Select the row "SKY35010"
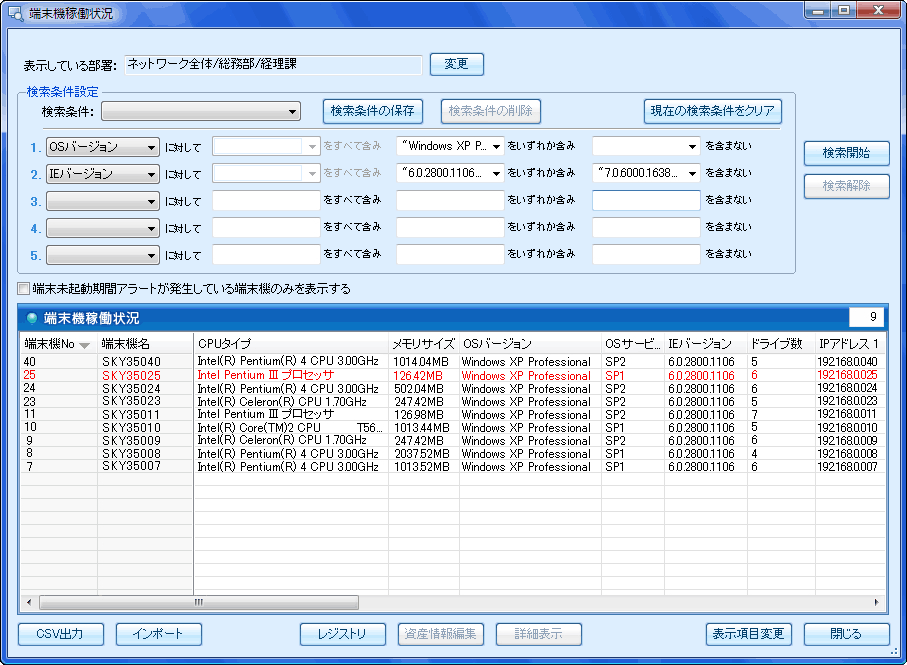907x665 pixels. pyautogui.click(x=452, y=427)
